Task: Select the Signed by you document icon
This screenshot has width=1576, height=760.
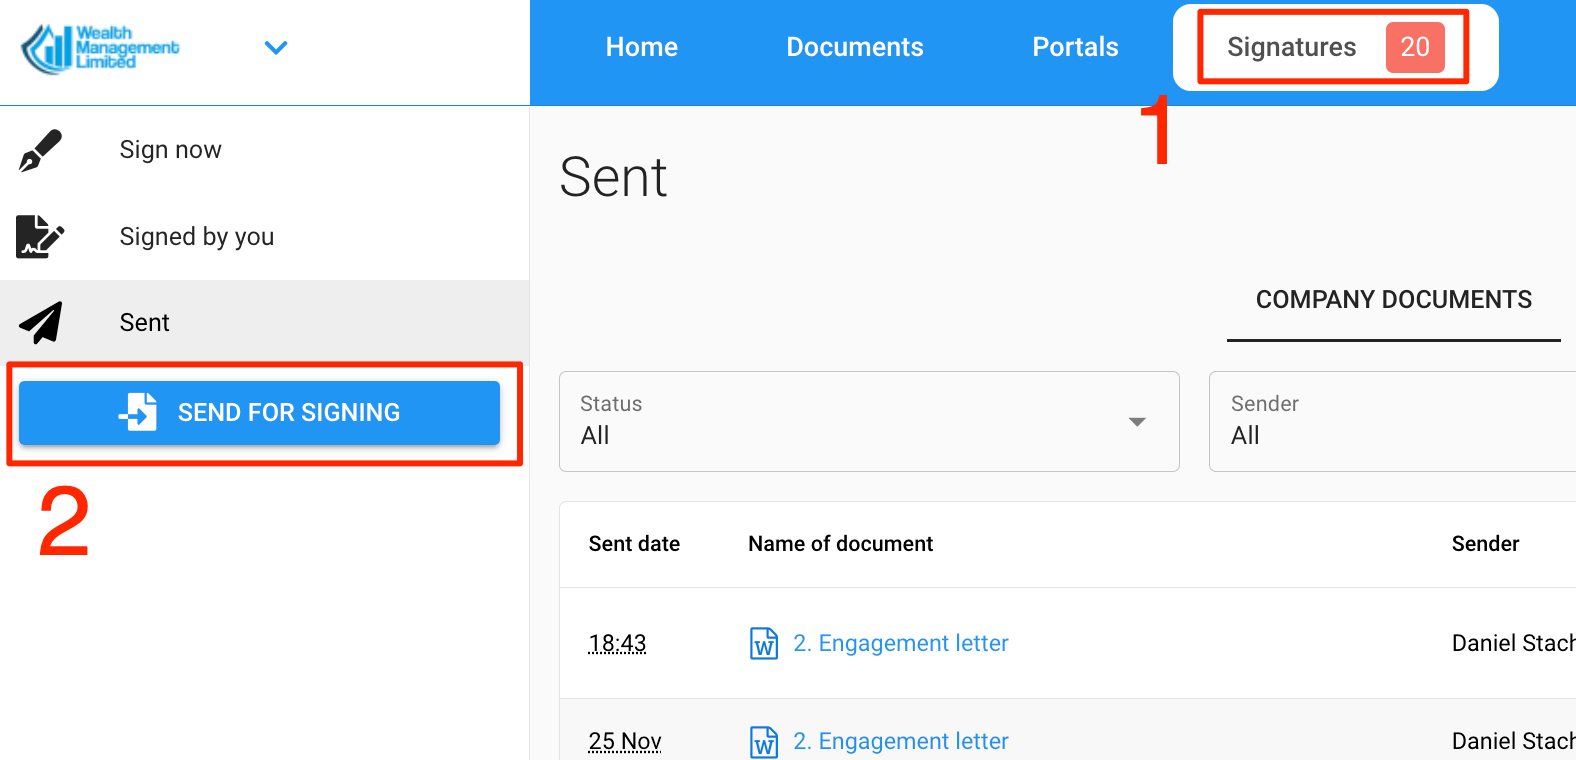Action: pyautogui.click(x=40, y=237)
